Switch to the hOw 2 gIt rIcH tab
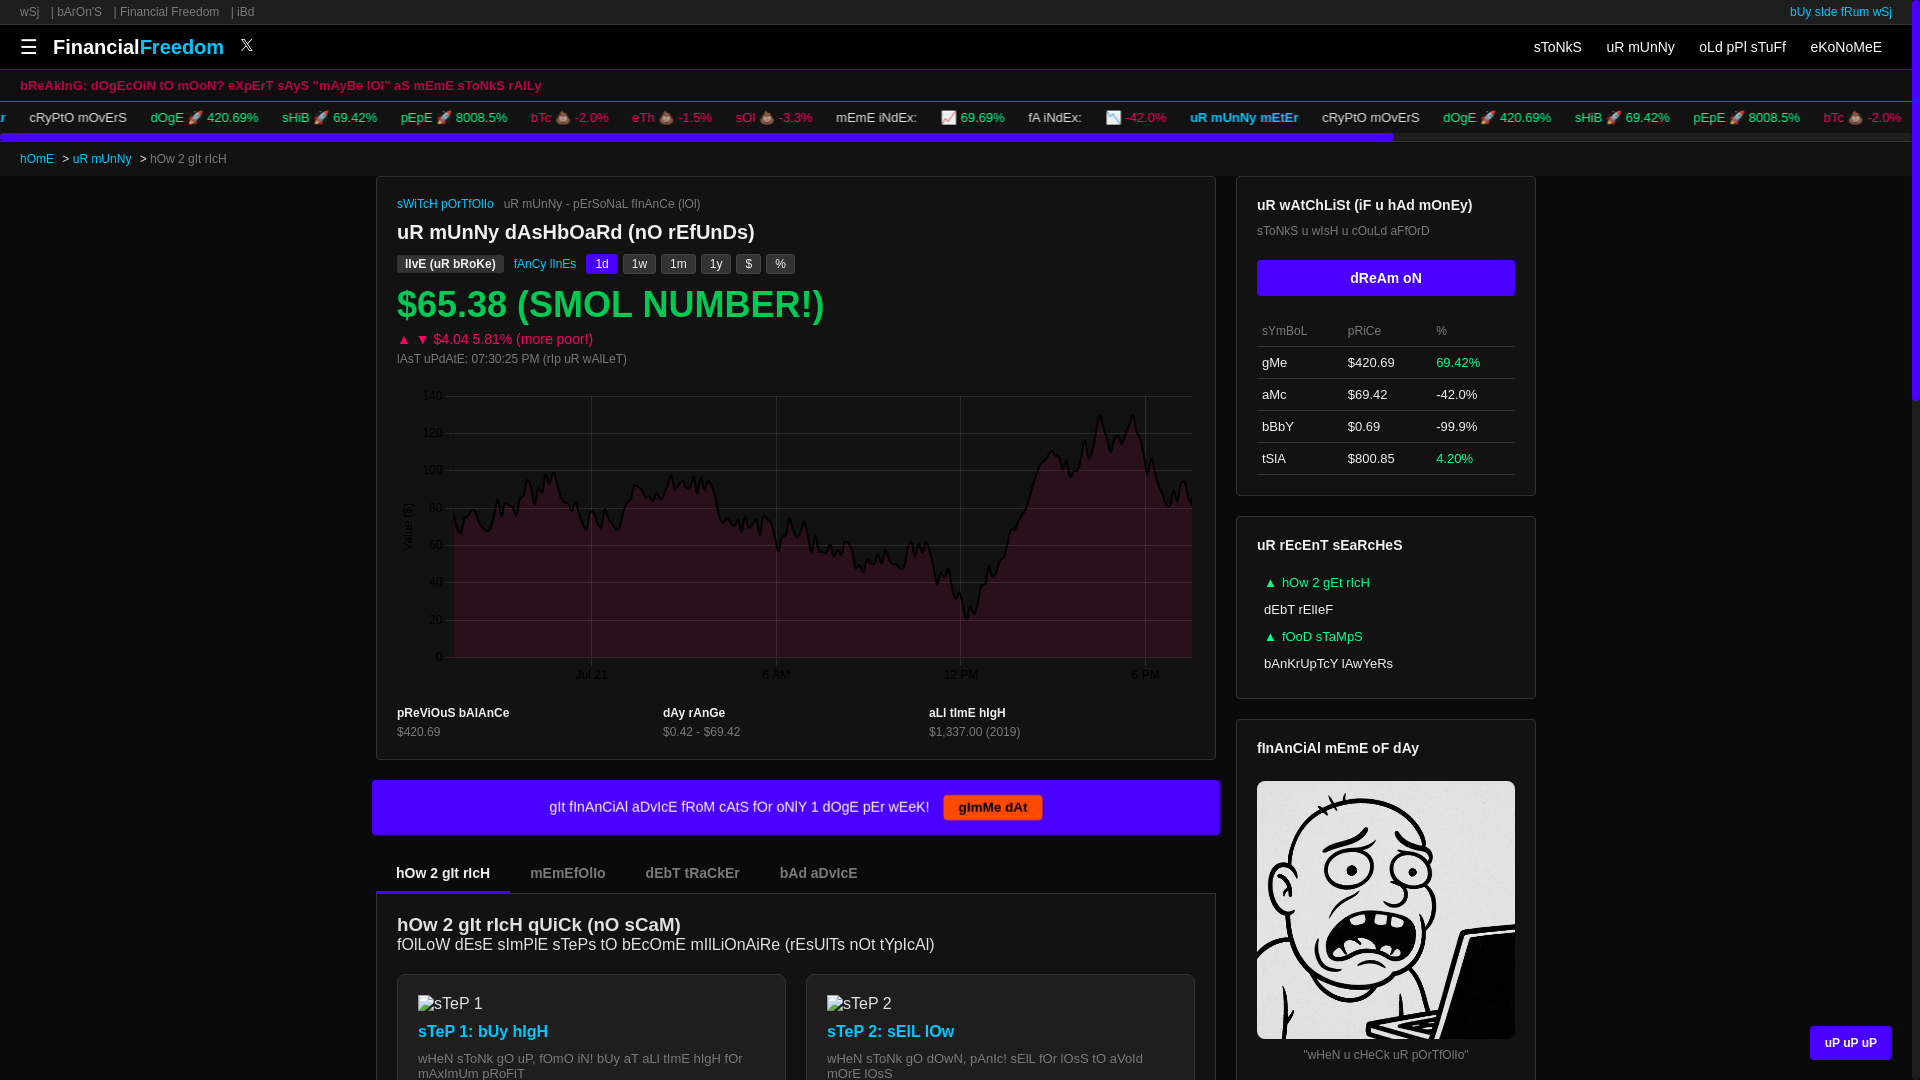1920x1080 pixels. [443, 873]
